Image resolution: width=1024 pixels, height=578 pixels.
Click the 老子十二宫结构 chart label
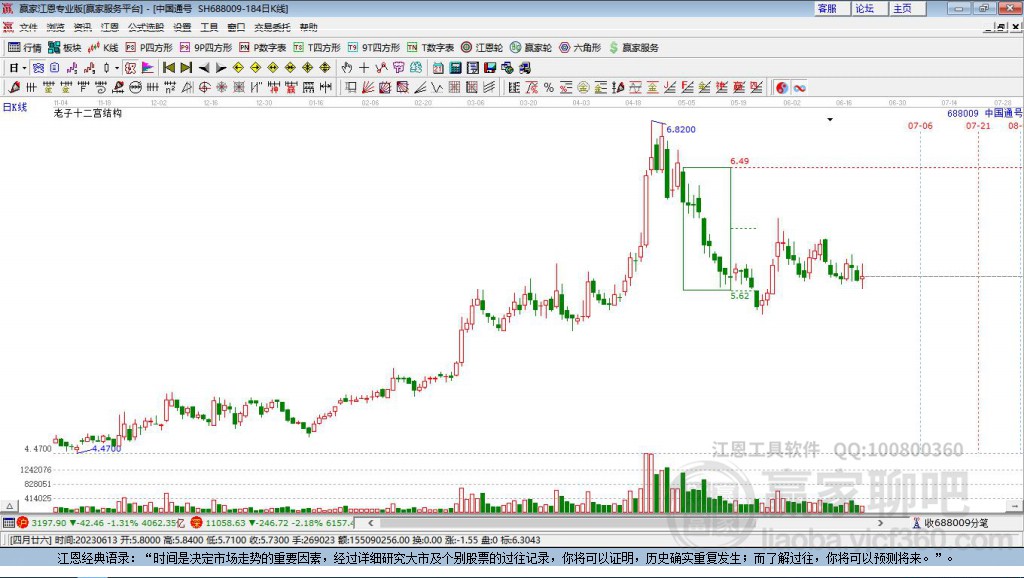pyautogui.click(x=88, y=113)
